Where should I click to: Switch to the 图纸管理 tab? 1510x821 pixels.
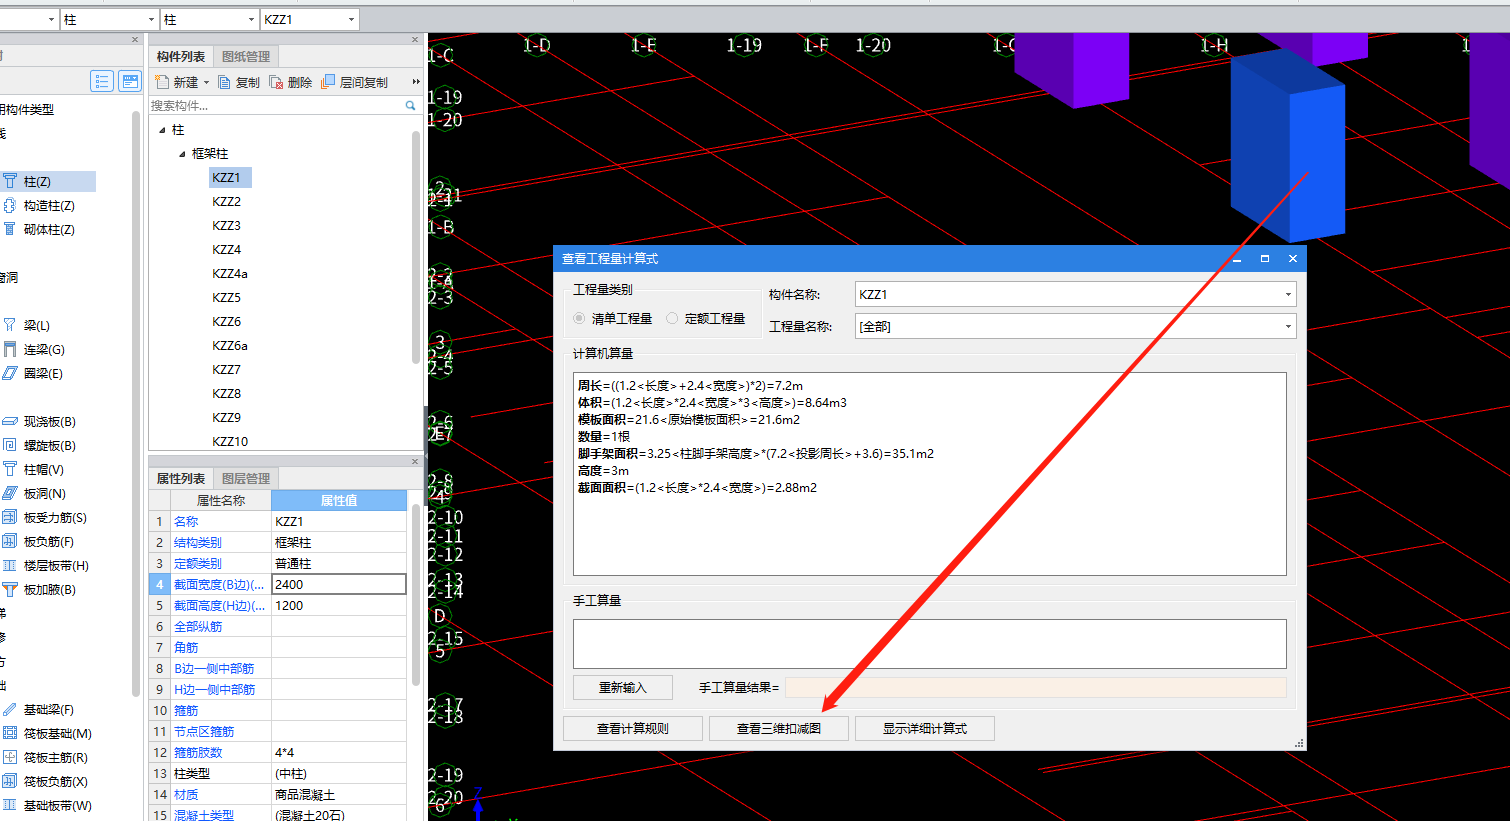pos(246,57)
